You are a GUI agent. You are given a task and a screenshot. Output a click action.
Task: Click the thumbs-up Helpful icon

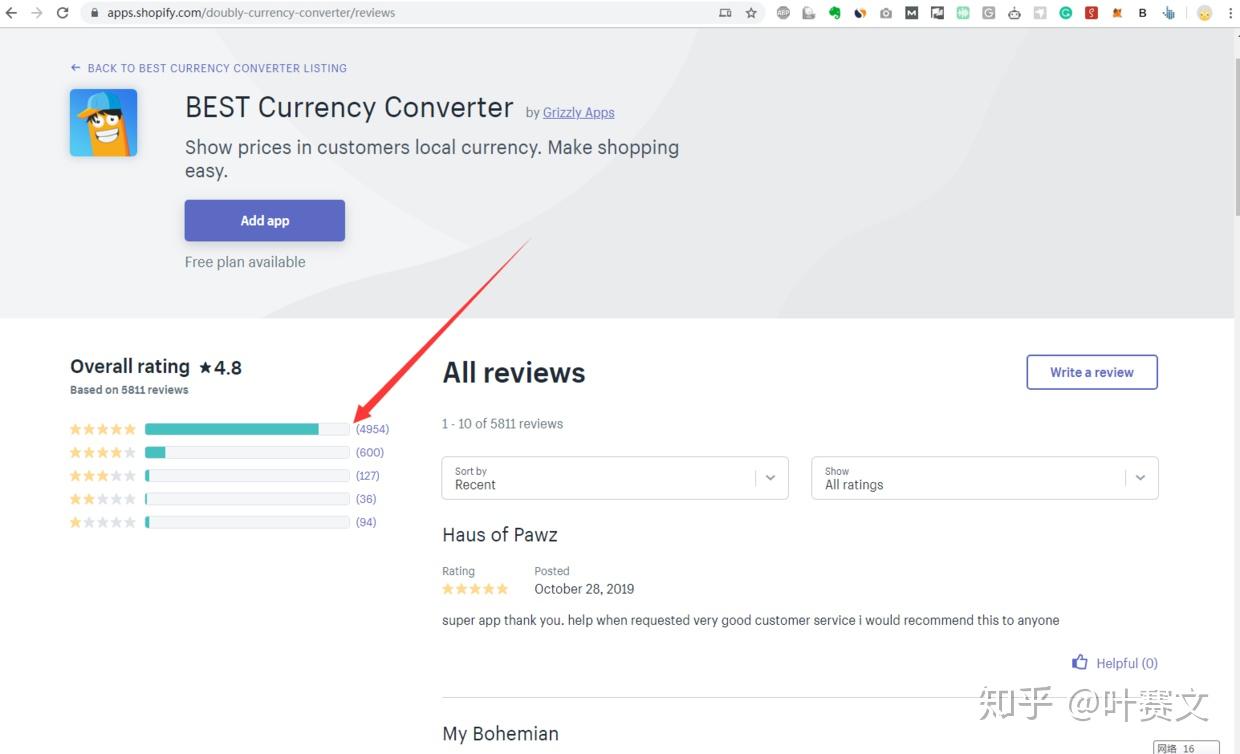[1080, 662]
